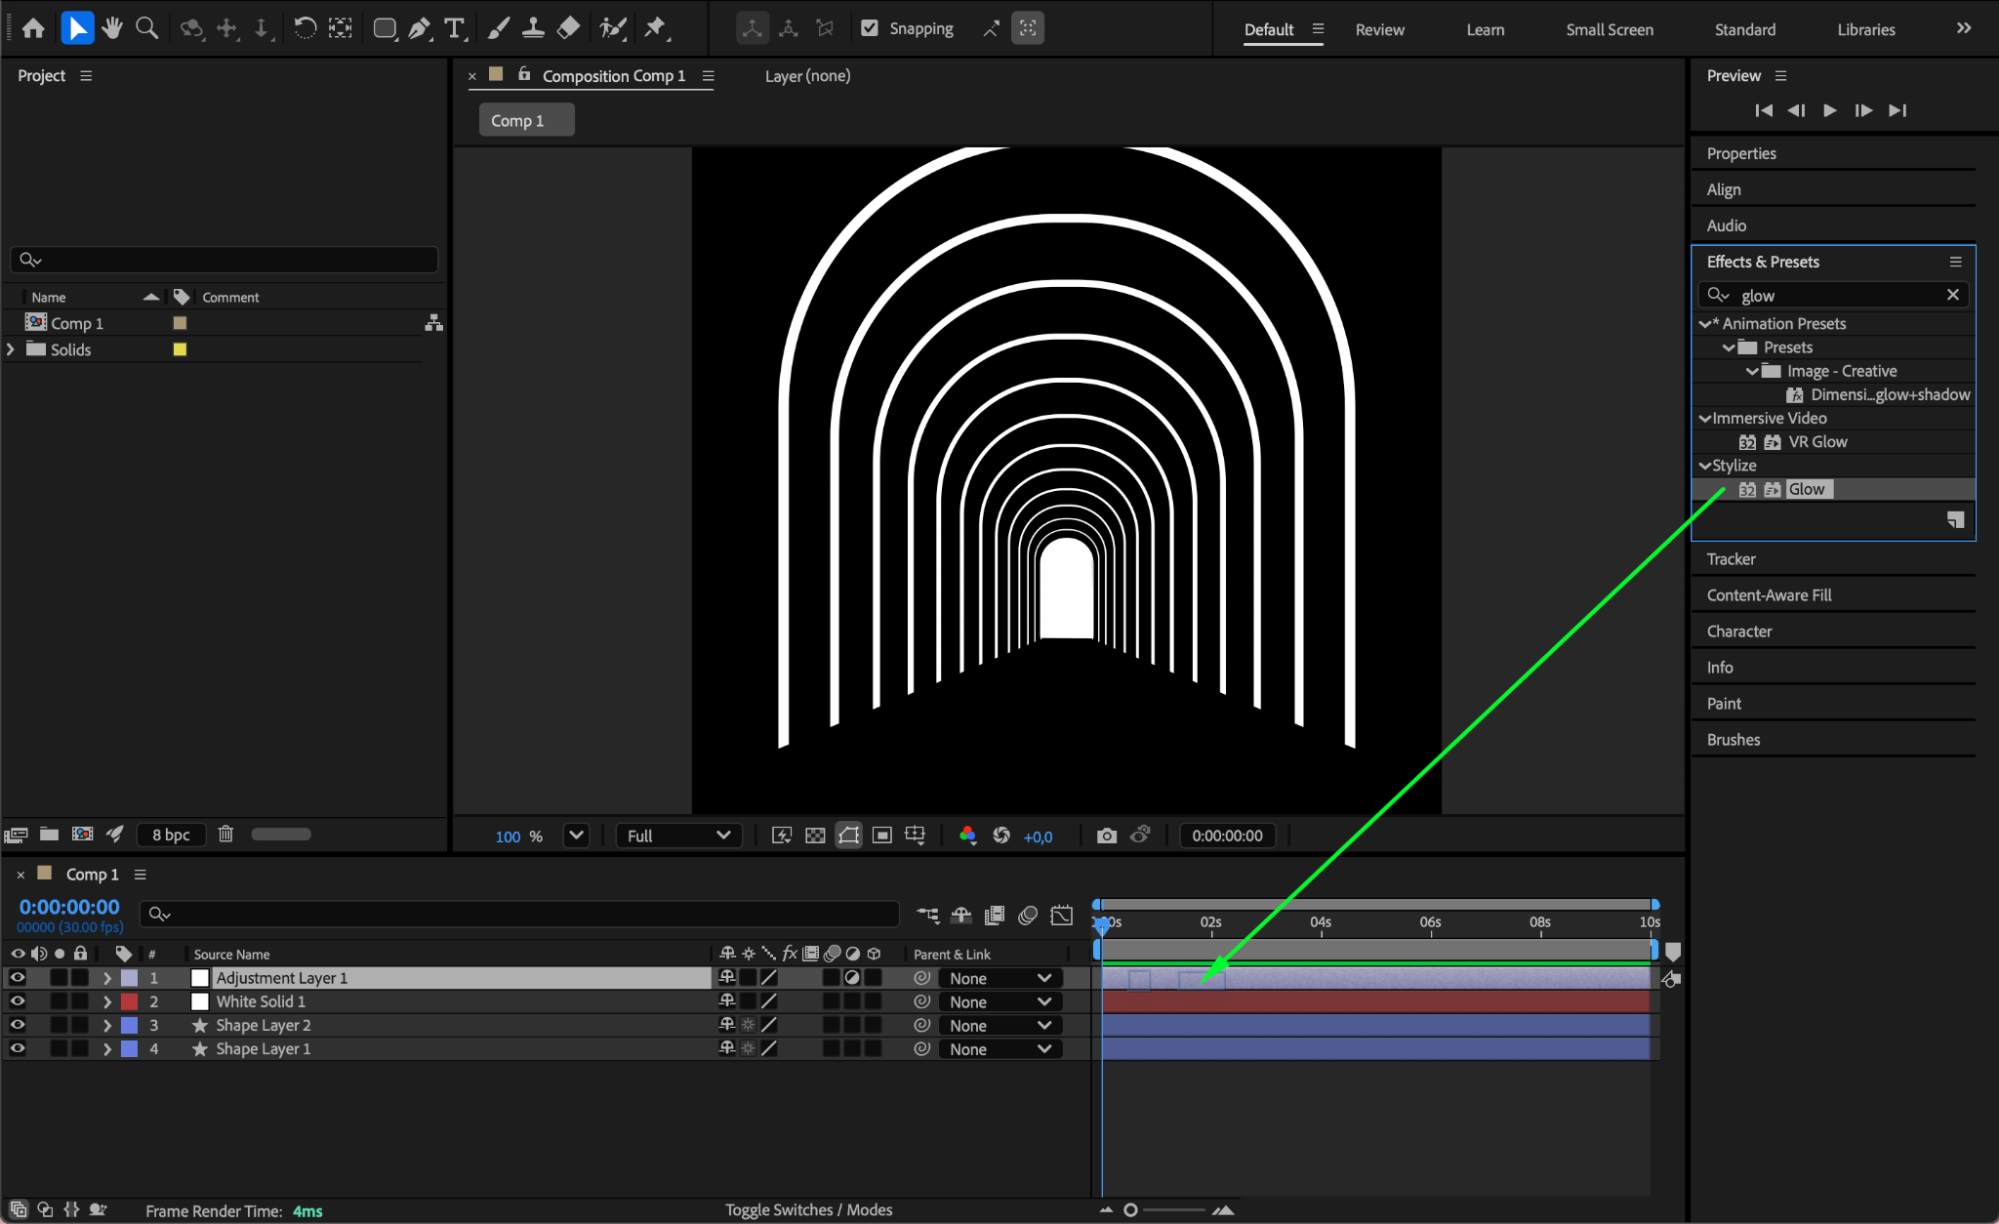Select the Pen tool in toolbar
Image resolution: width=1999 pixels, height=1224 pixels.
pyautogui.click(x=419, y=28)
